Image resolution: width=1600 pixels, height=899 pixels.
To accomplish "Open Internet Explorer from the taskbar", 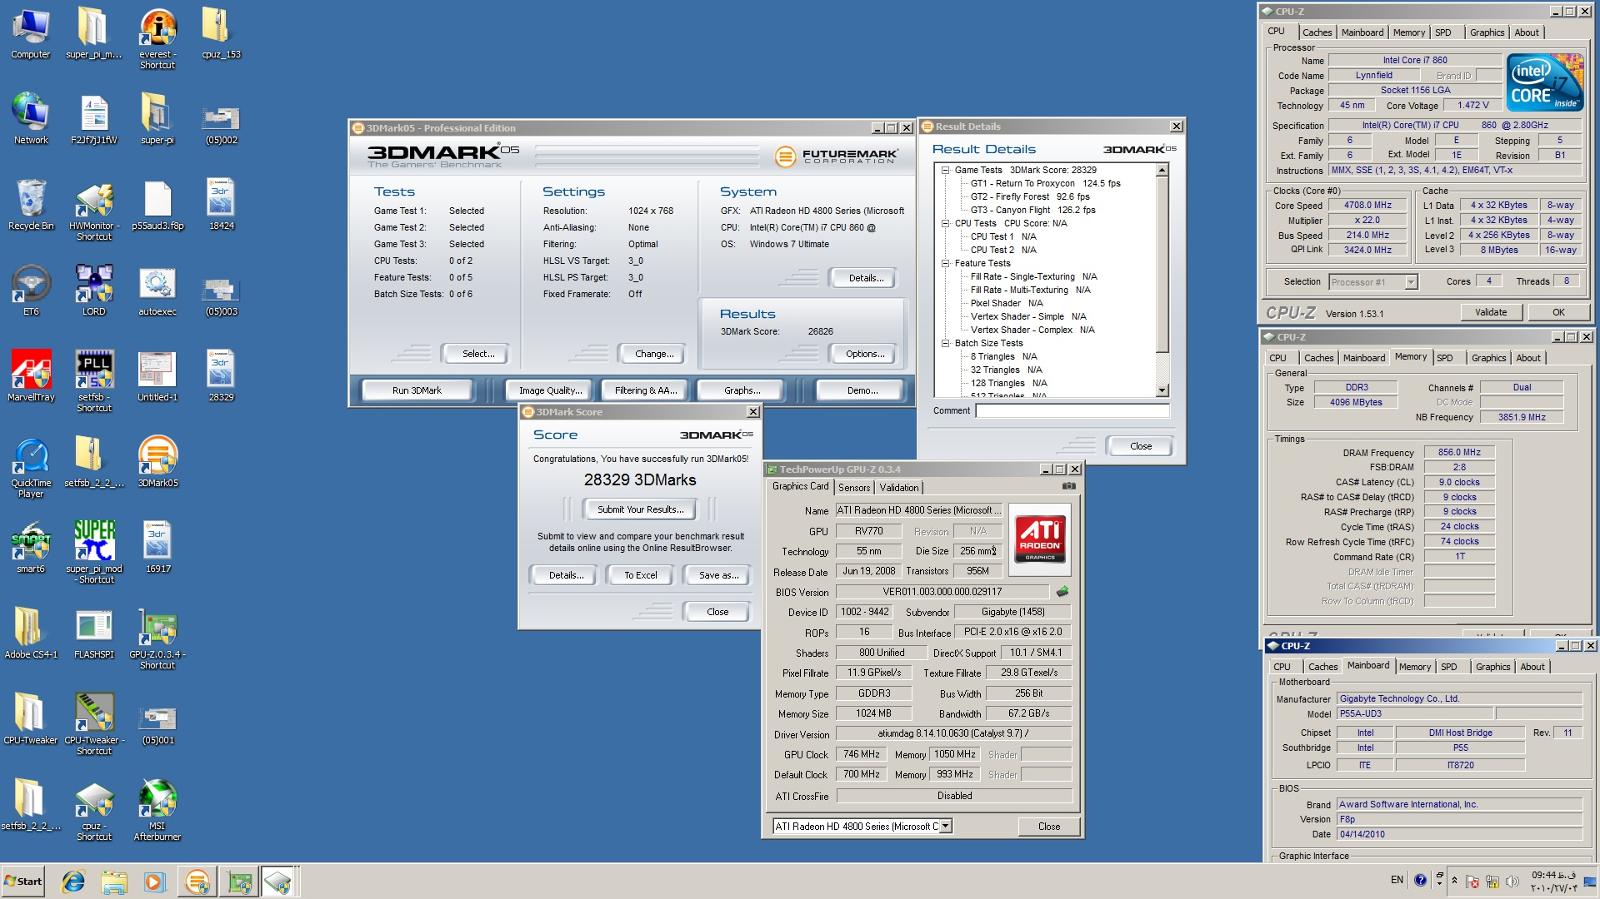I will [x=73, y=882].
